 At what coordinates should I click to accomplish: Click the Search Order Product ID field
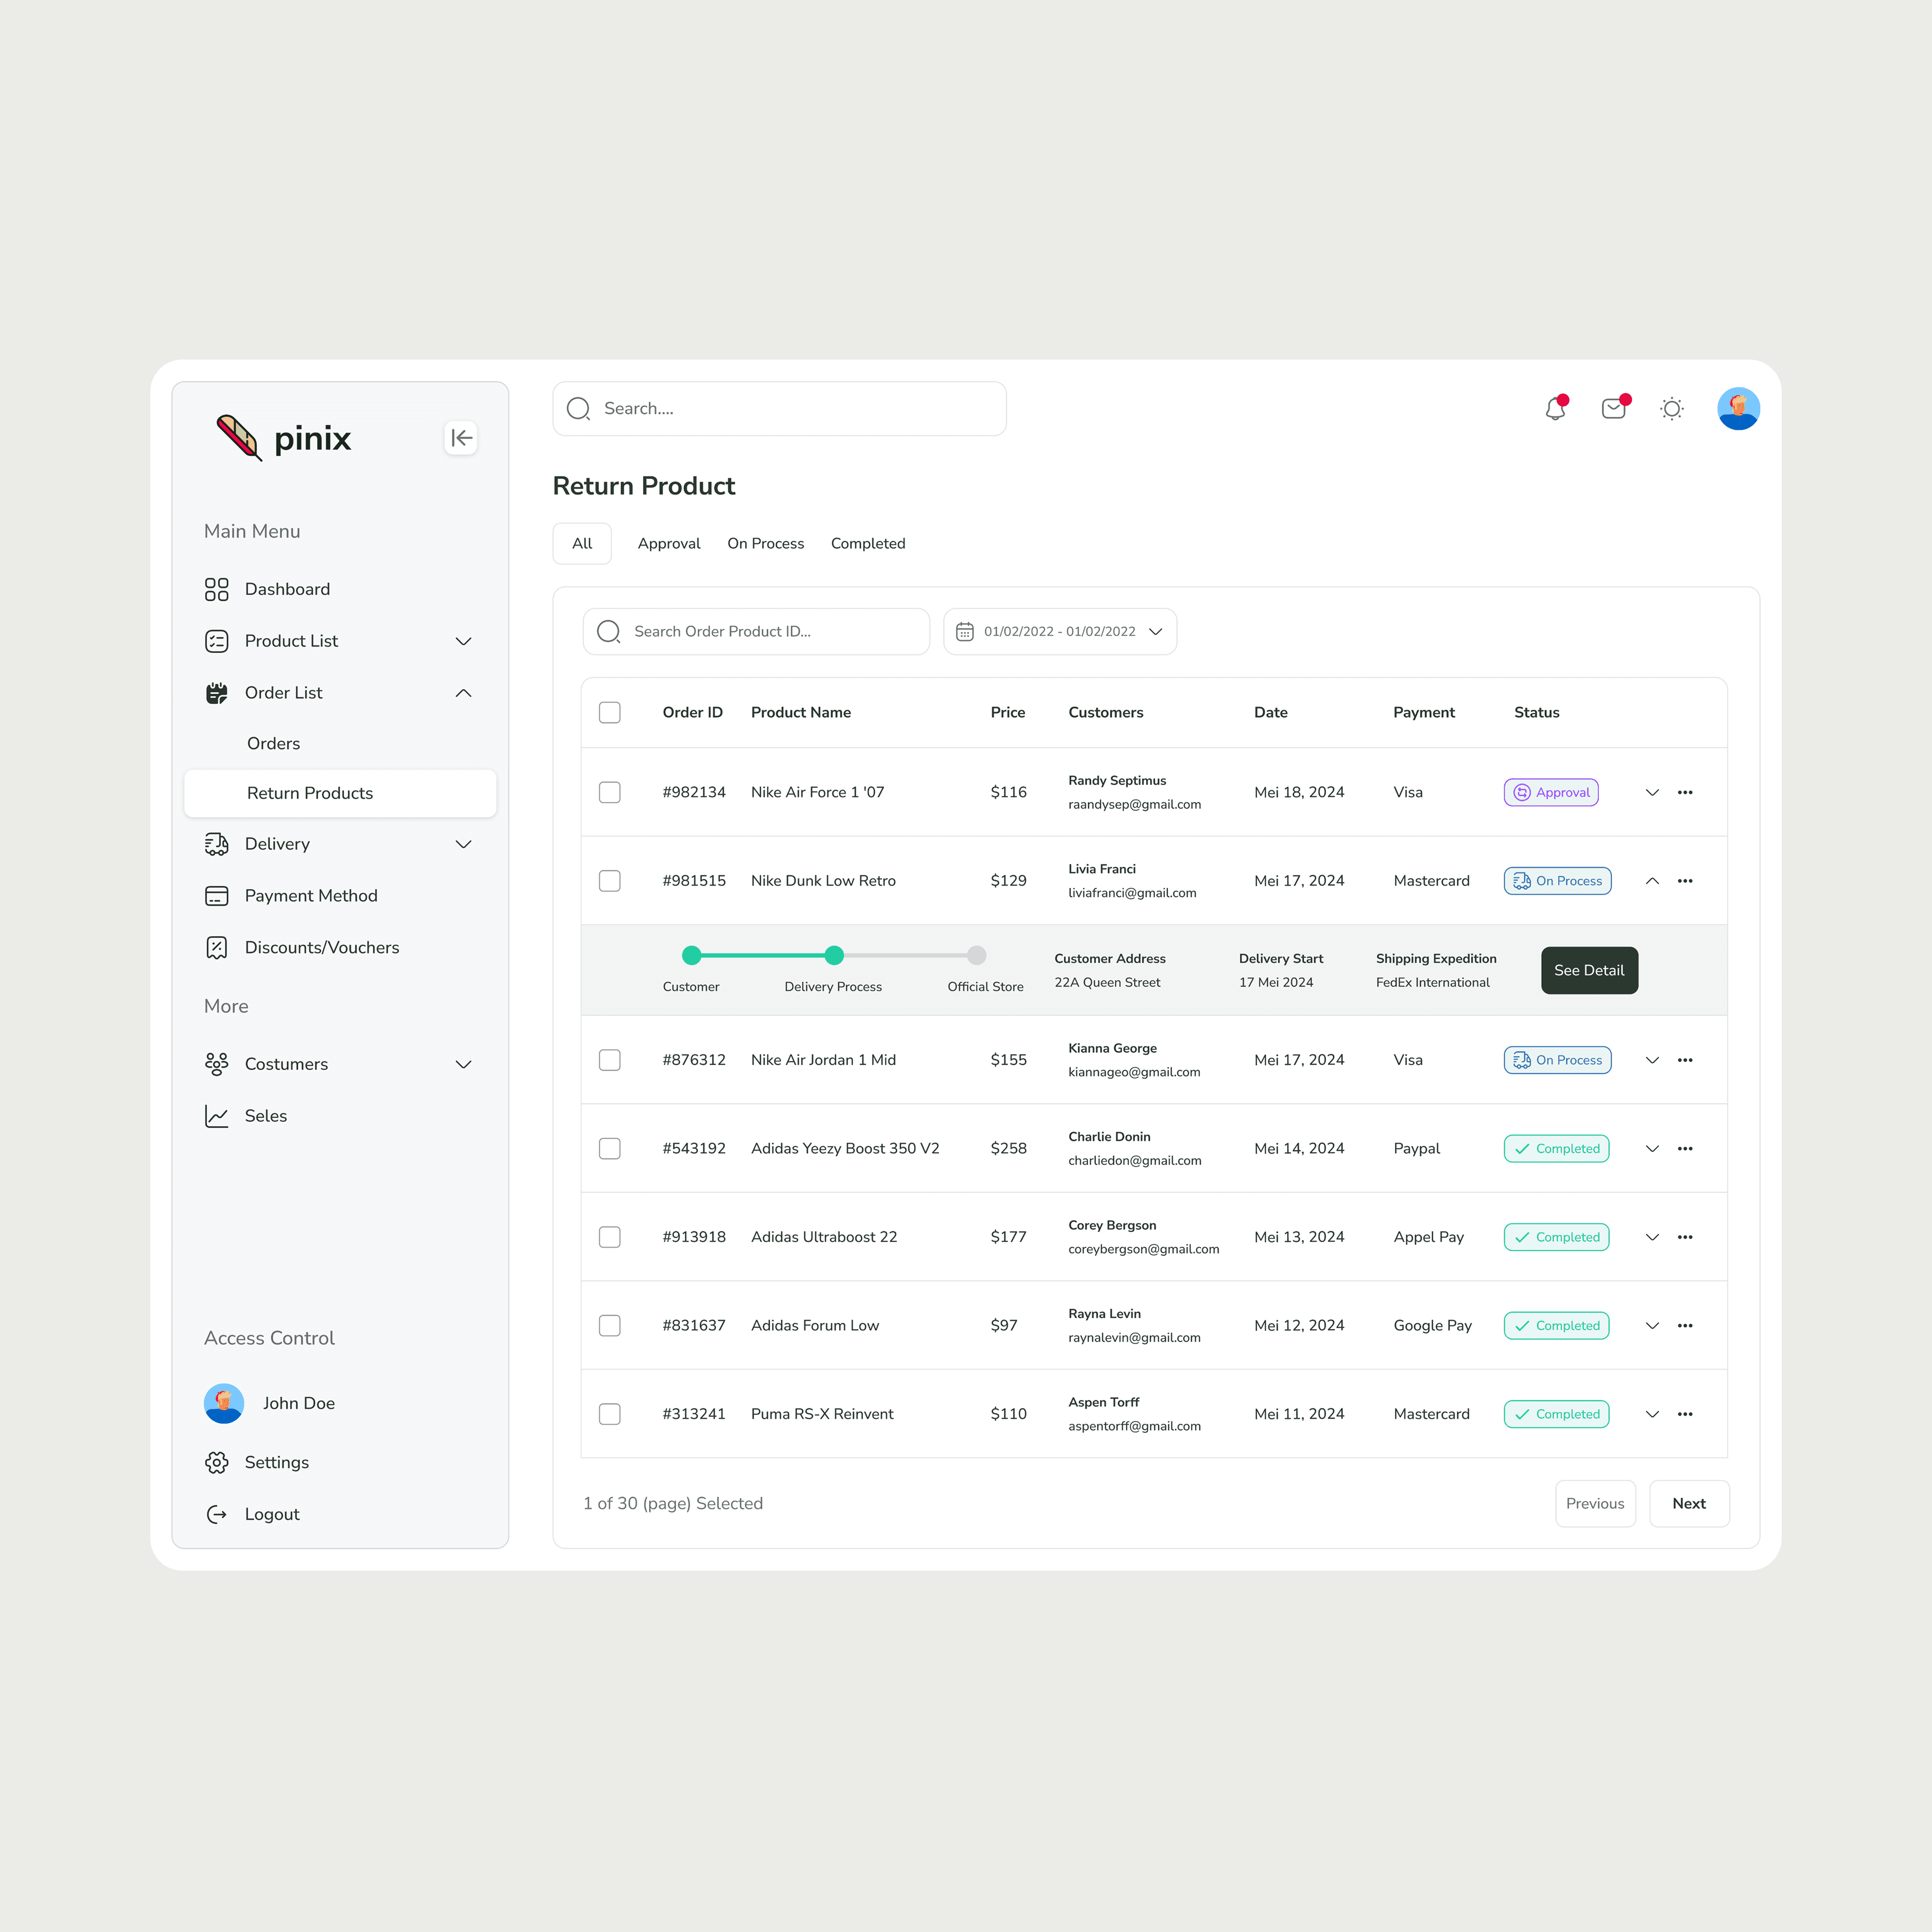[756, 632]
